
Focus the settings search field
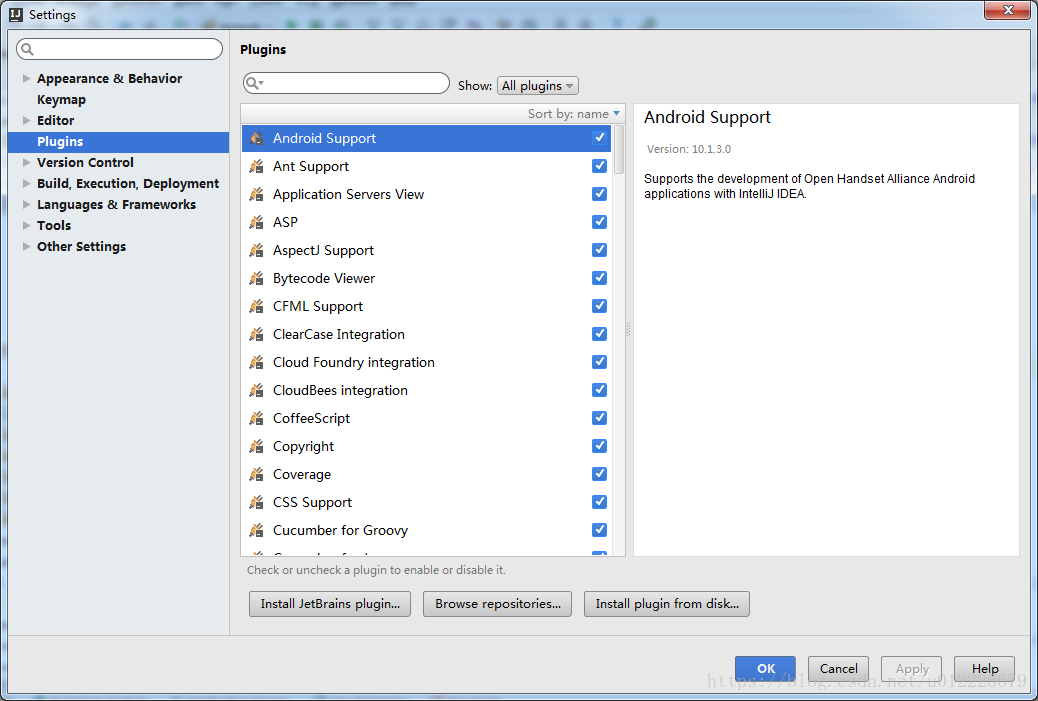click(x=119, y=49)
